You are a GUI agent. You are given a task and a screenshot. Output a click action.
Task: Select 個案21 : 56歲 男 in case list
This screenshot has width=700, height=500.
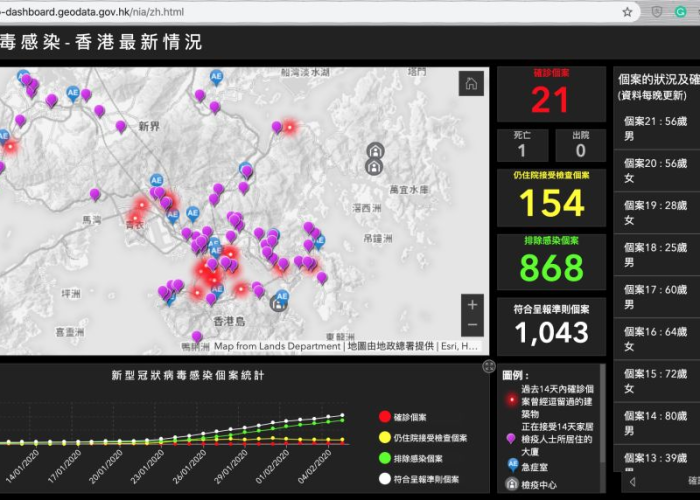click(x=657, y=128)
